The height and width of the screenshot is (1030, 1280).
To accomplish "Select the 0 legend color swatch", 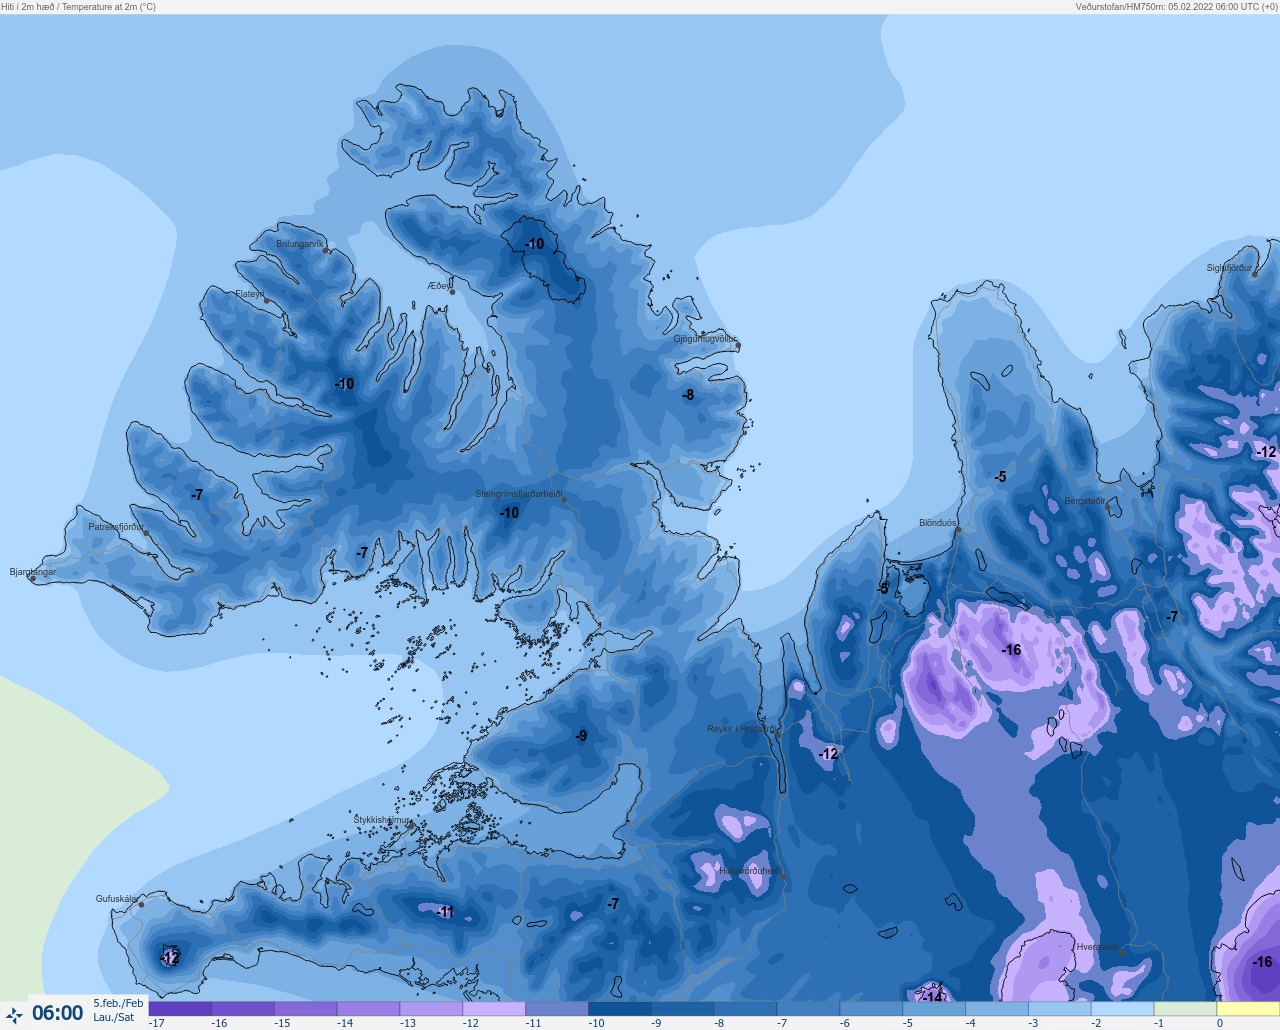I will pyautogui.click(x=1248, y=1009).
